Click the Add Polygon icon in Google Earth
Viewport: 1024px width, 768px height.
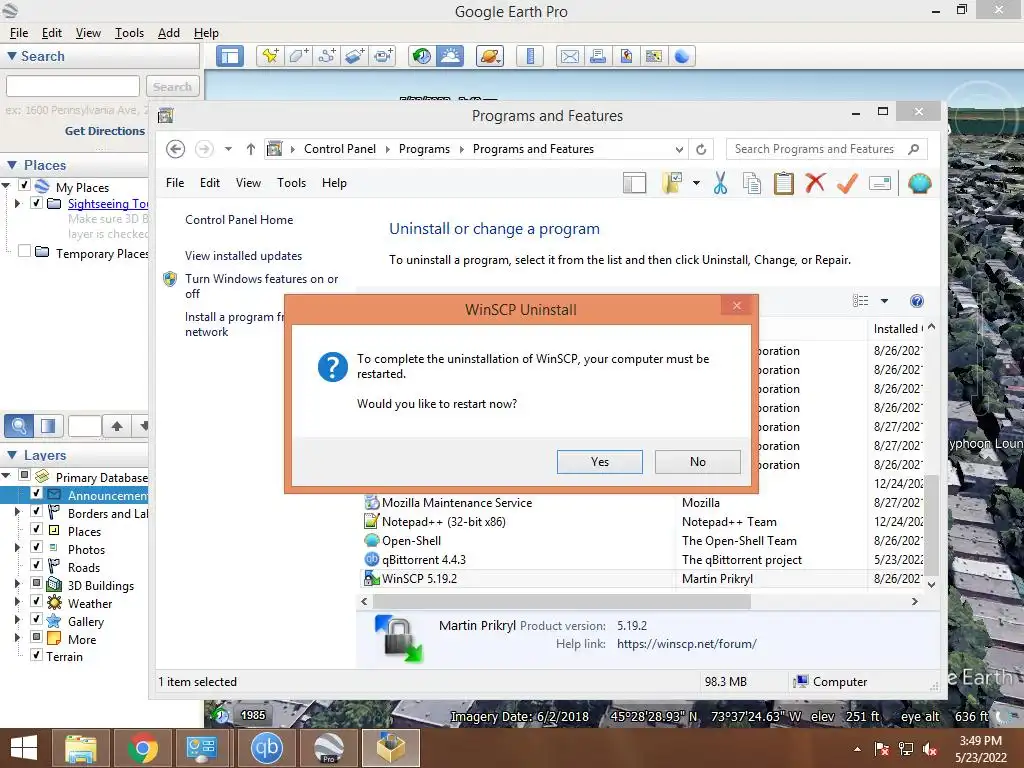298,56
